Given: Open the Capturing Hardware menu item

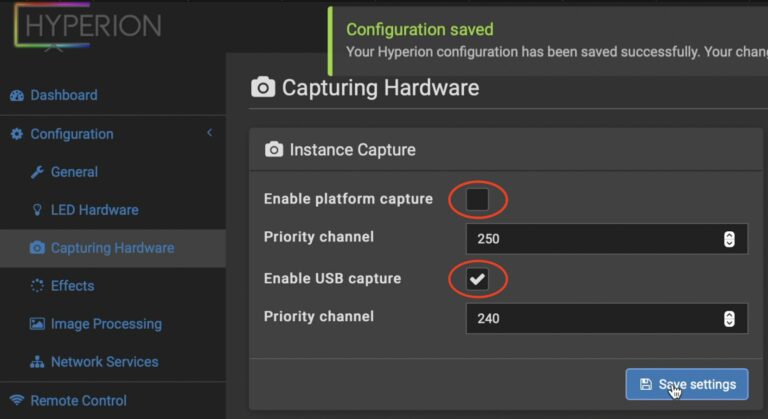Looking at the screenshot, I should (x=112, y=248).
